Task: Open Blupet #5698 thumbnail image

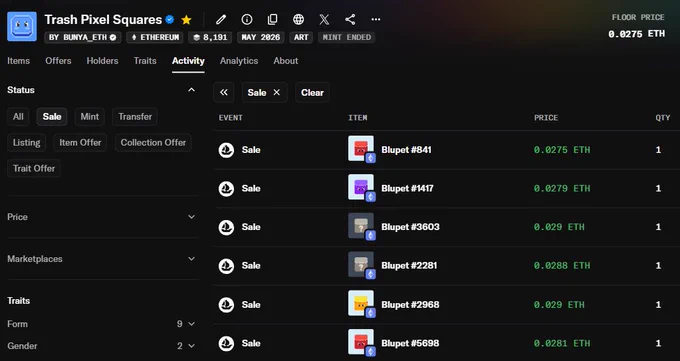Action: pyautogui.click(x=361, y=342)
